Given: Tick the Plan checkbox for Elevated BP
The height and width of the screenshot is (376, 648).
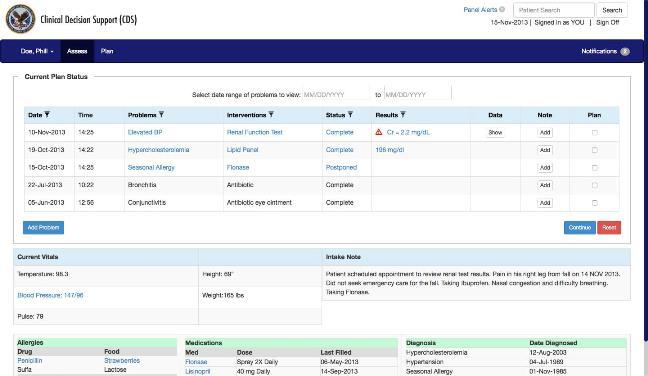Looking at the screenshot, I should point(595,133).
